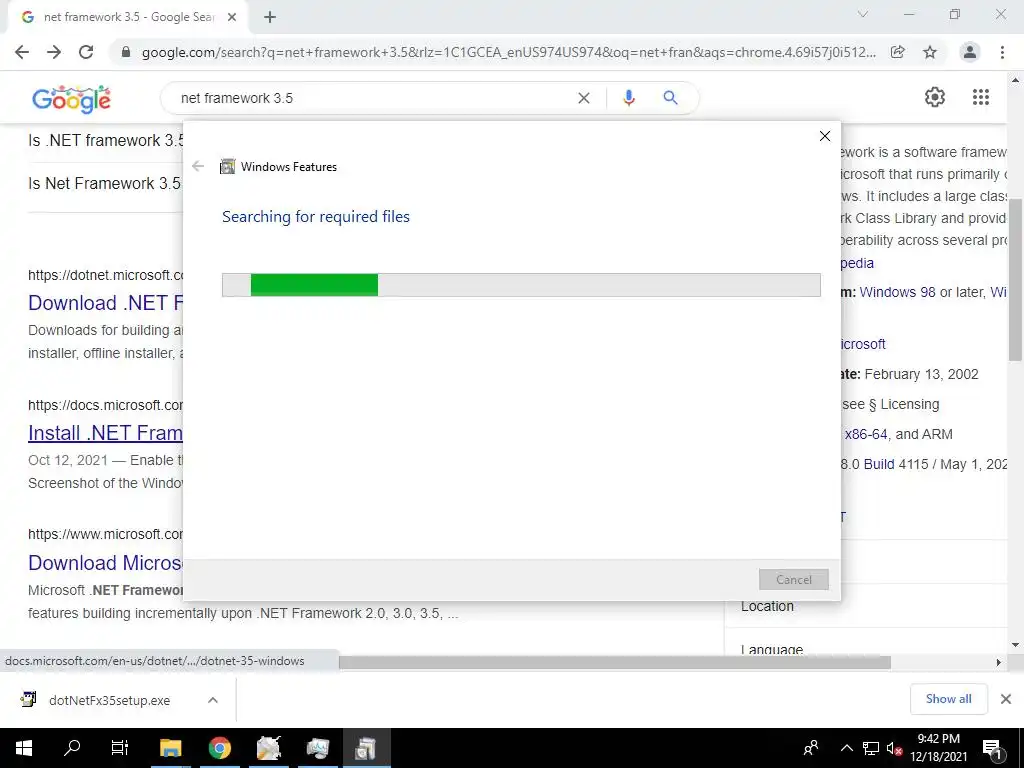Open a new Chrome tab
Image resolution: width=1024 pixels, height=768 pixels.
tap(270, 18)
